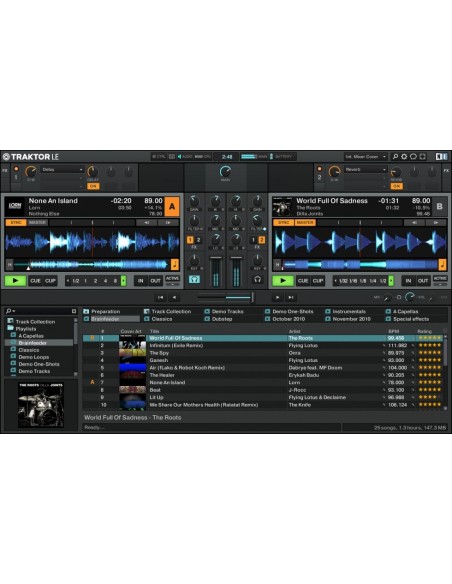Open Preferences via the gear icon
452x584 pixels.
[x=404, y=157]
